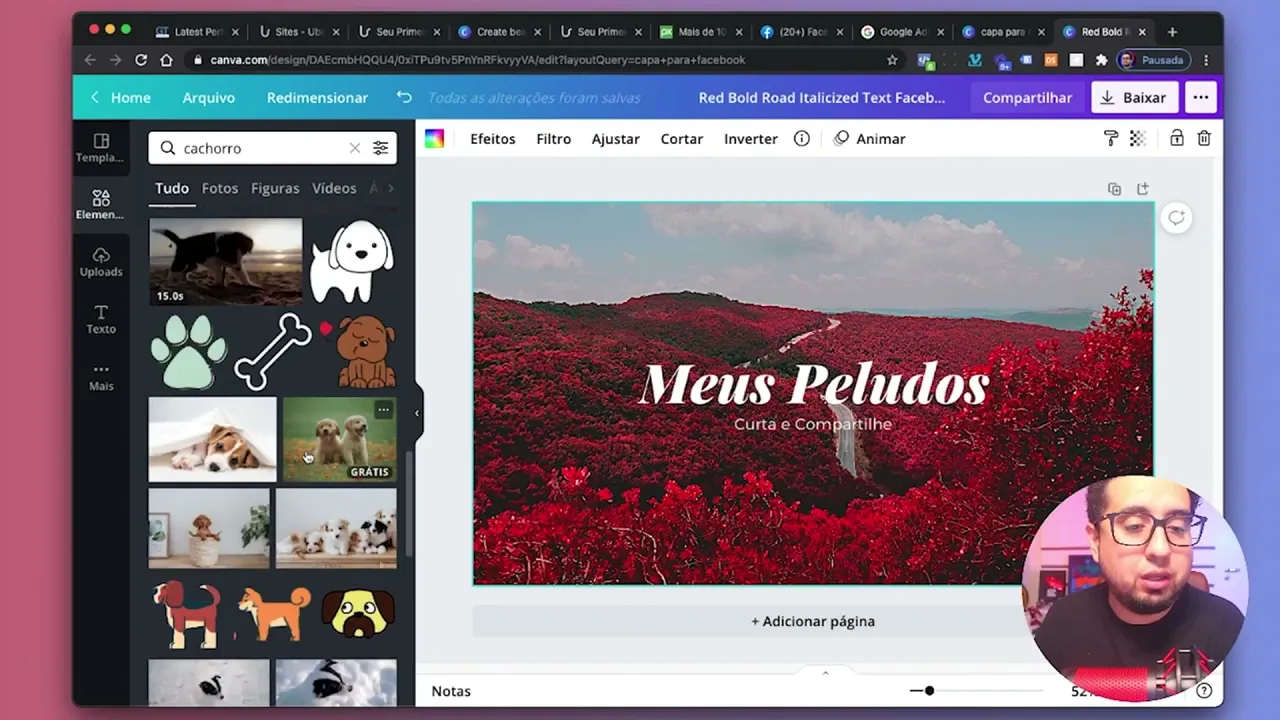Open the Arquivo menu
This screenshot has width=1280, height=720.
(x=208, y=97)
